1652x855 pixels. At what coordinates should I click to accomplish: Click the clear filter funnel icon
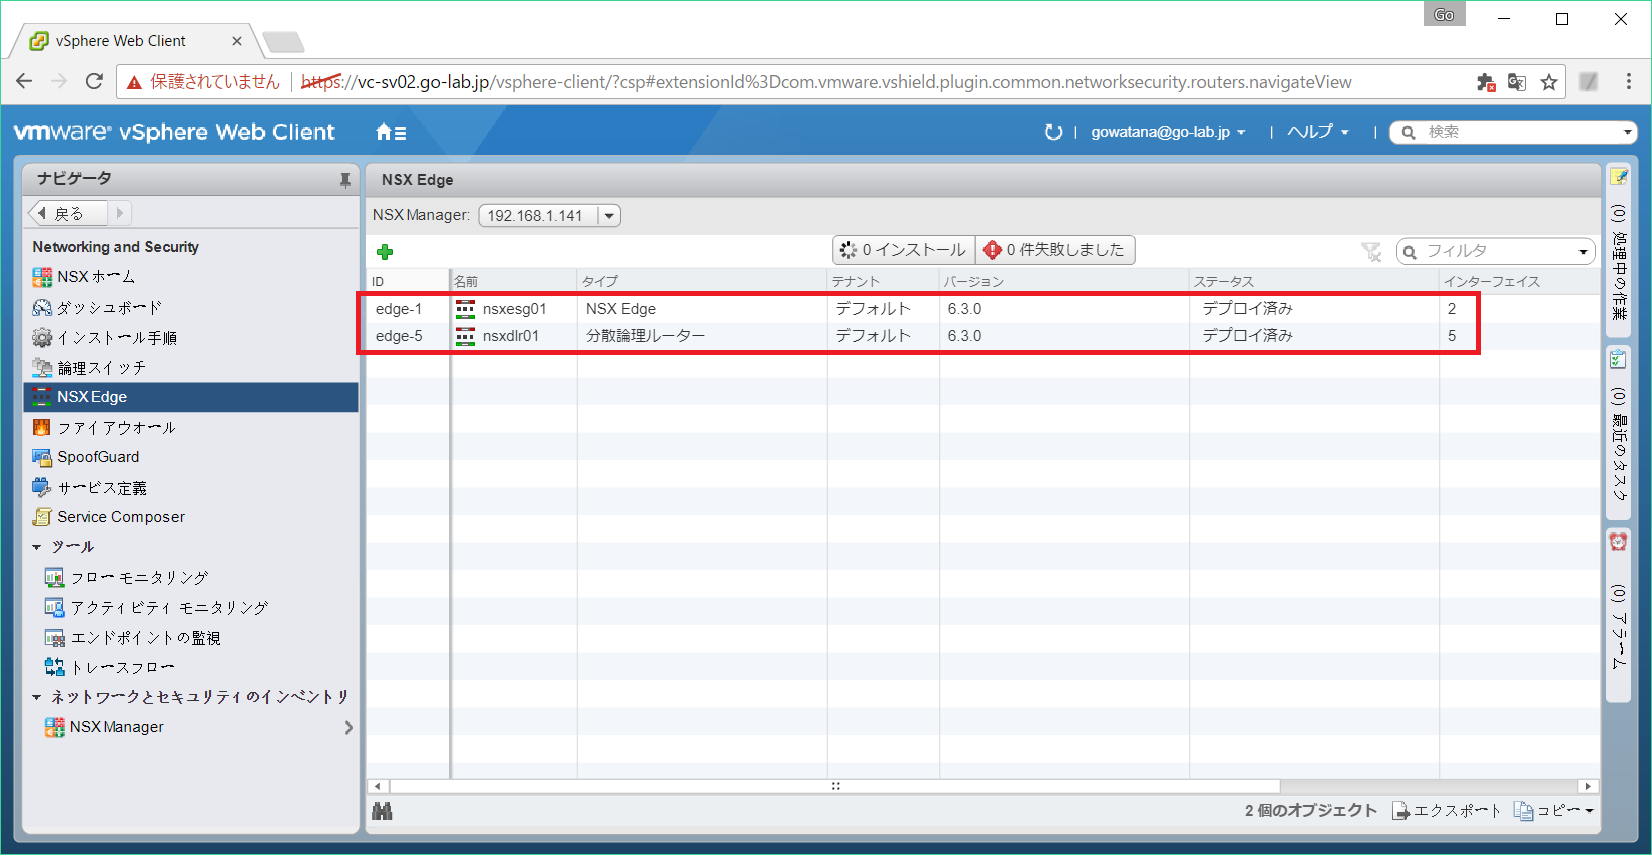click(1371, 252)
